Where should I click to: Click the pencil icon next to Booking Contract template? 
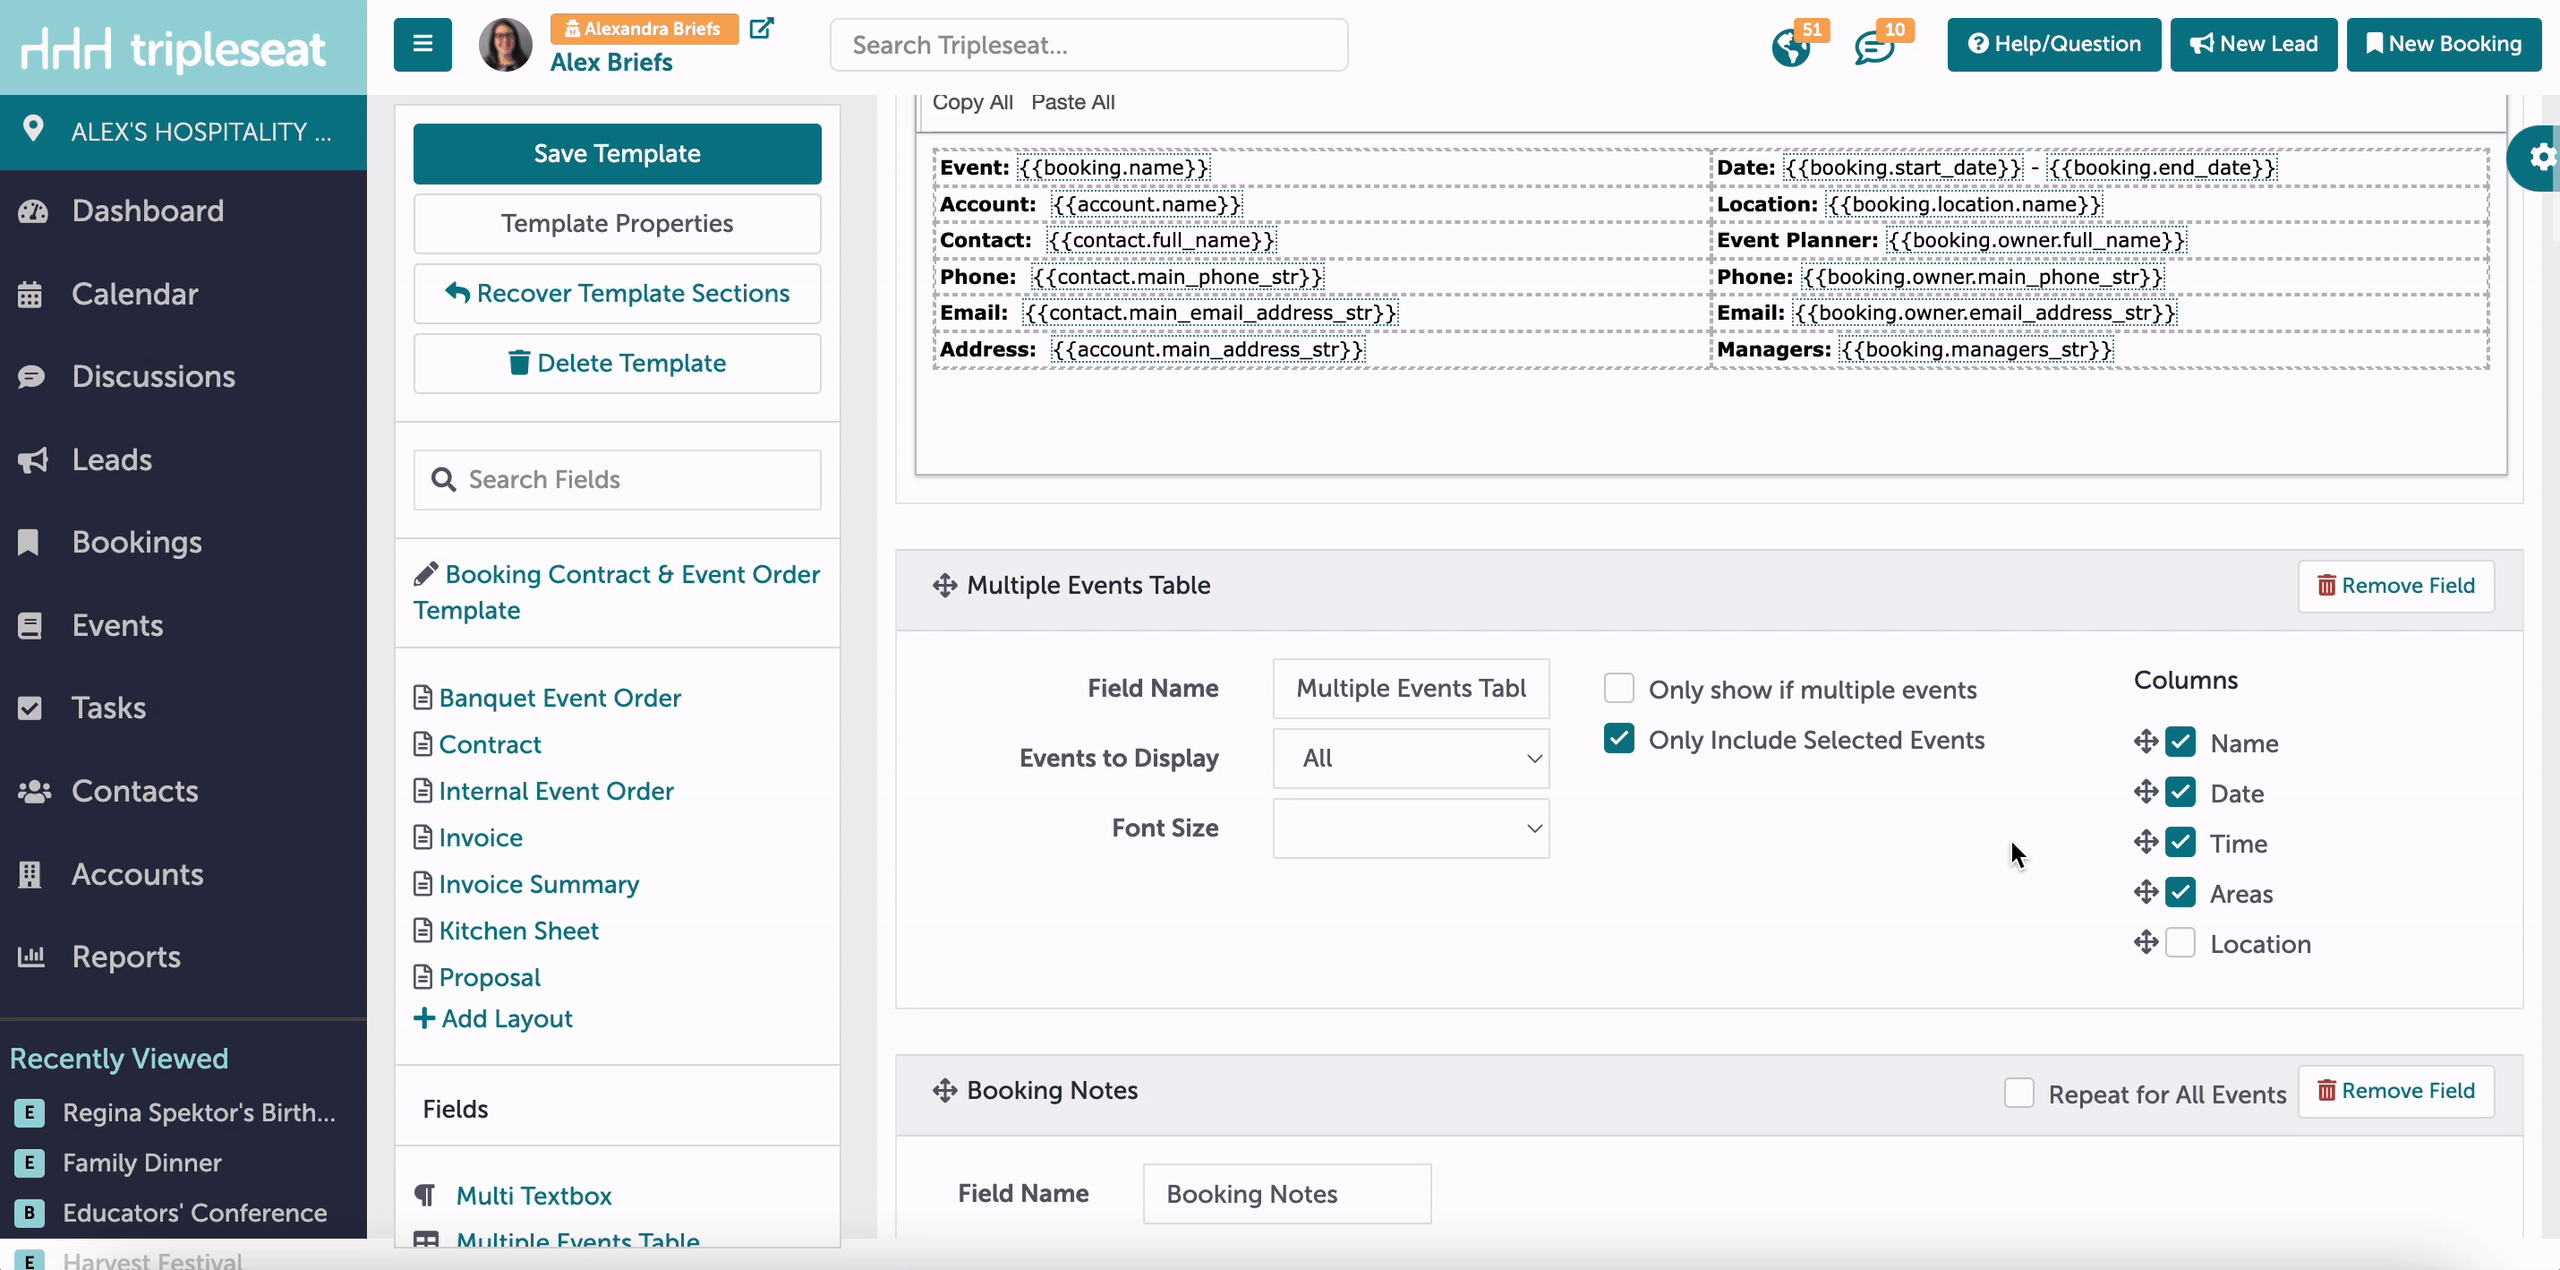[x=426, y=574]
